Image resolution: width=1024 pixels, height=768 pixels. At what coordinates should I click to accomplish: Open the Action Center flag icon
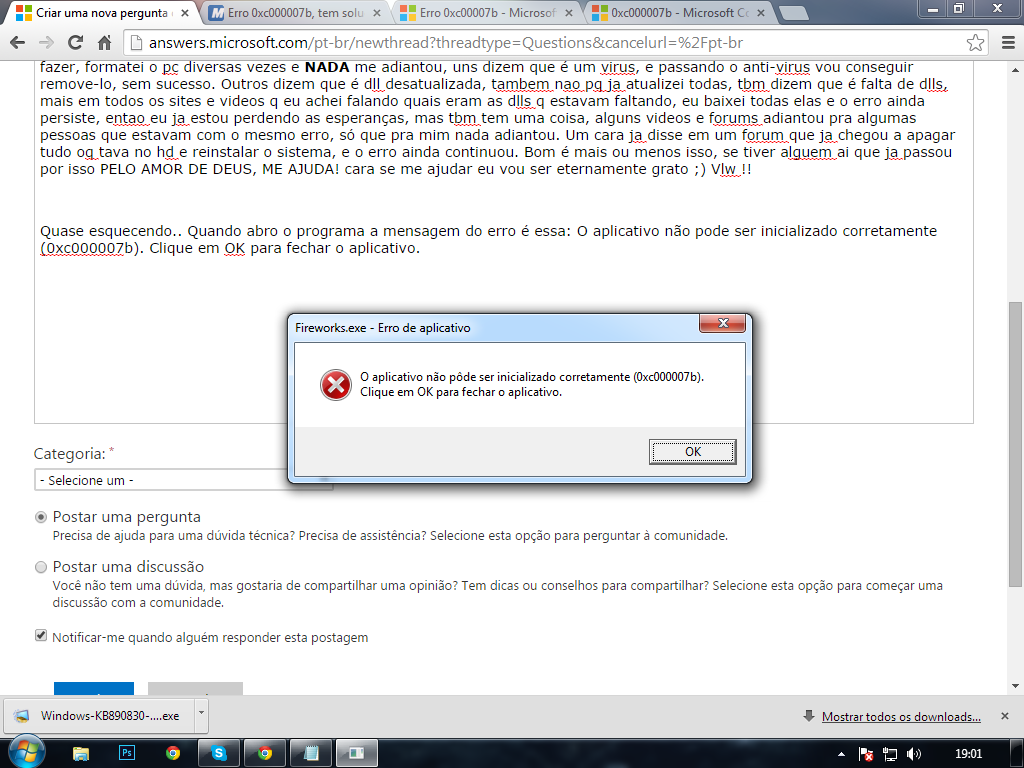click(x=866, y=754)
